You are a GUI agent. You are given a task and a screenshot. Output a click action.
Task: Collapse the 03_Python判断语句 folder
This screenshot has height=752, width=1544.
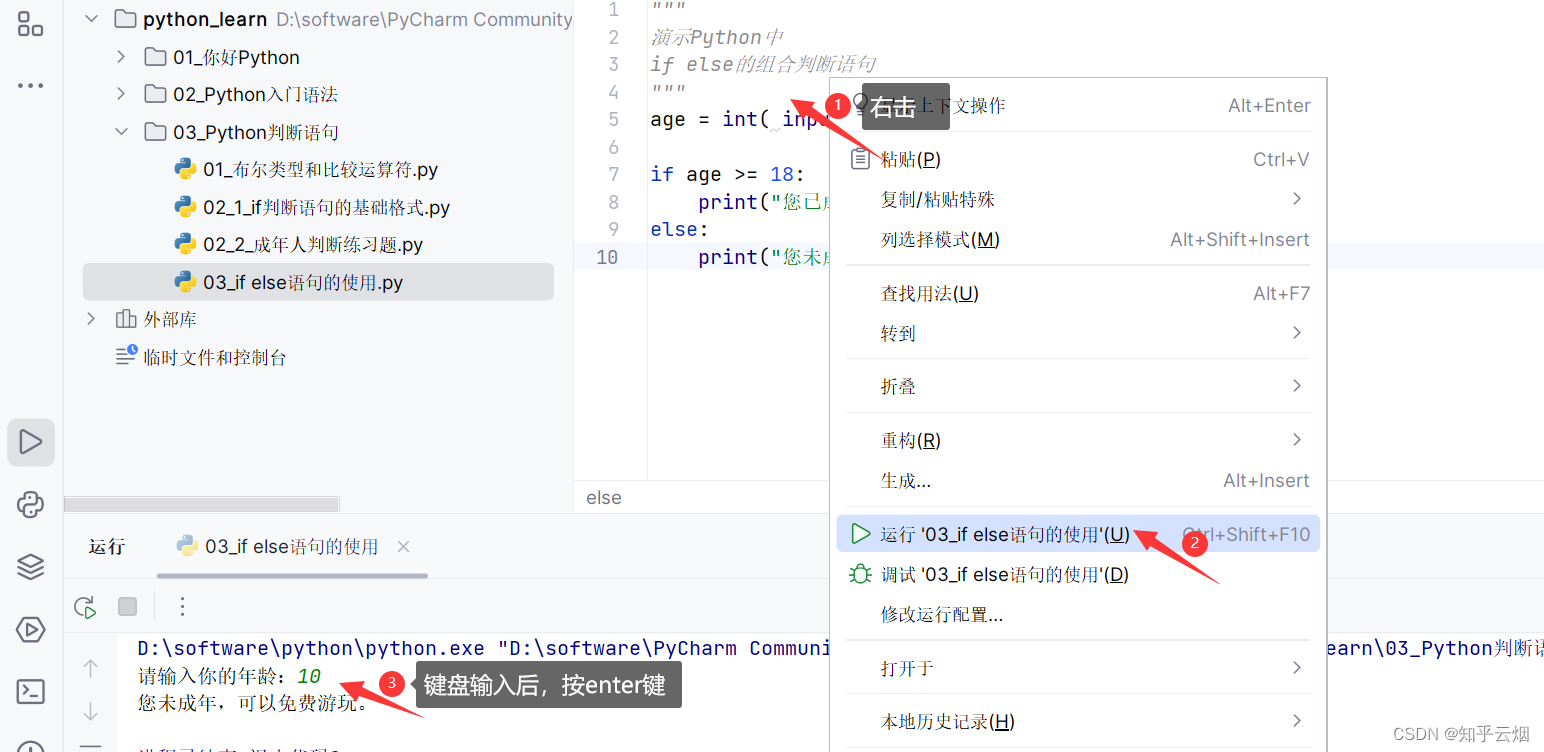pos(121,132)
